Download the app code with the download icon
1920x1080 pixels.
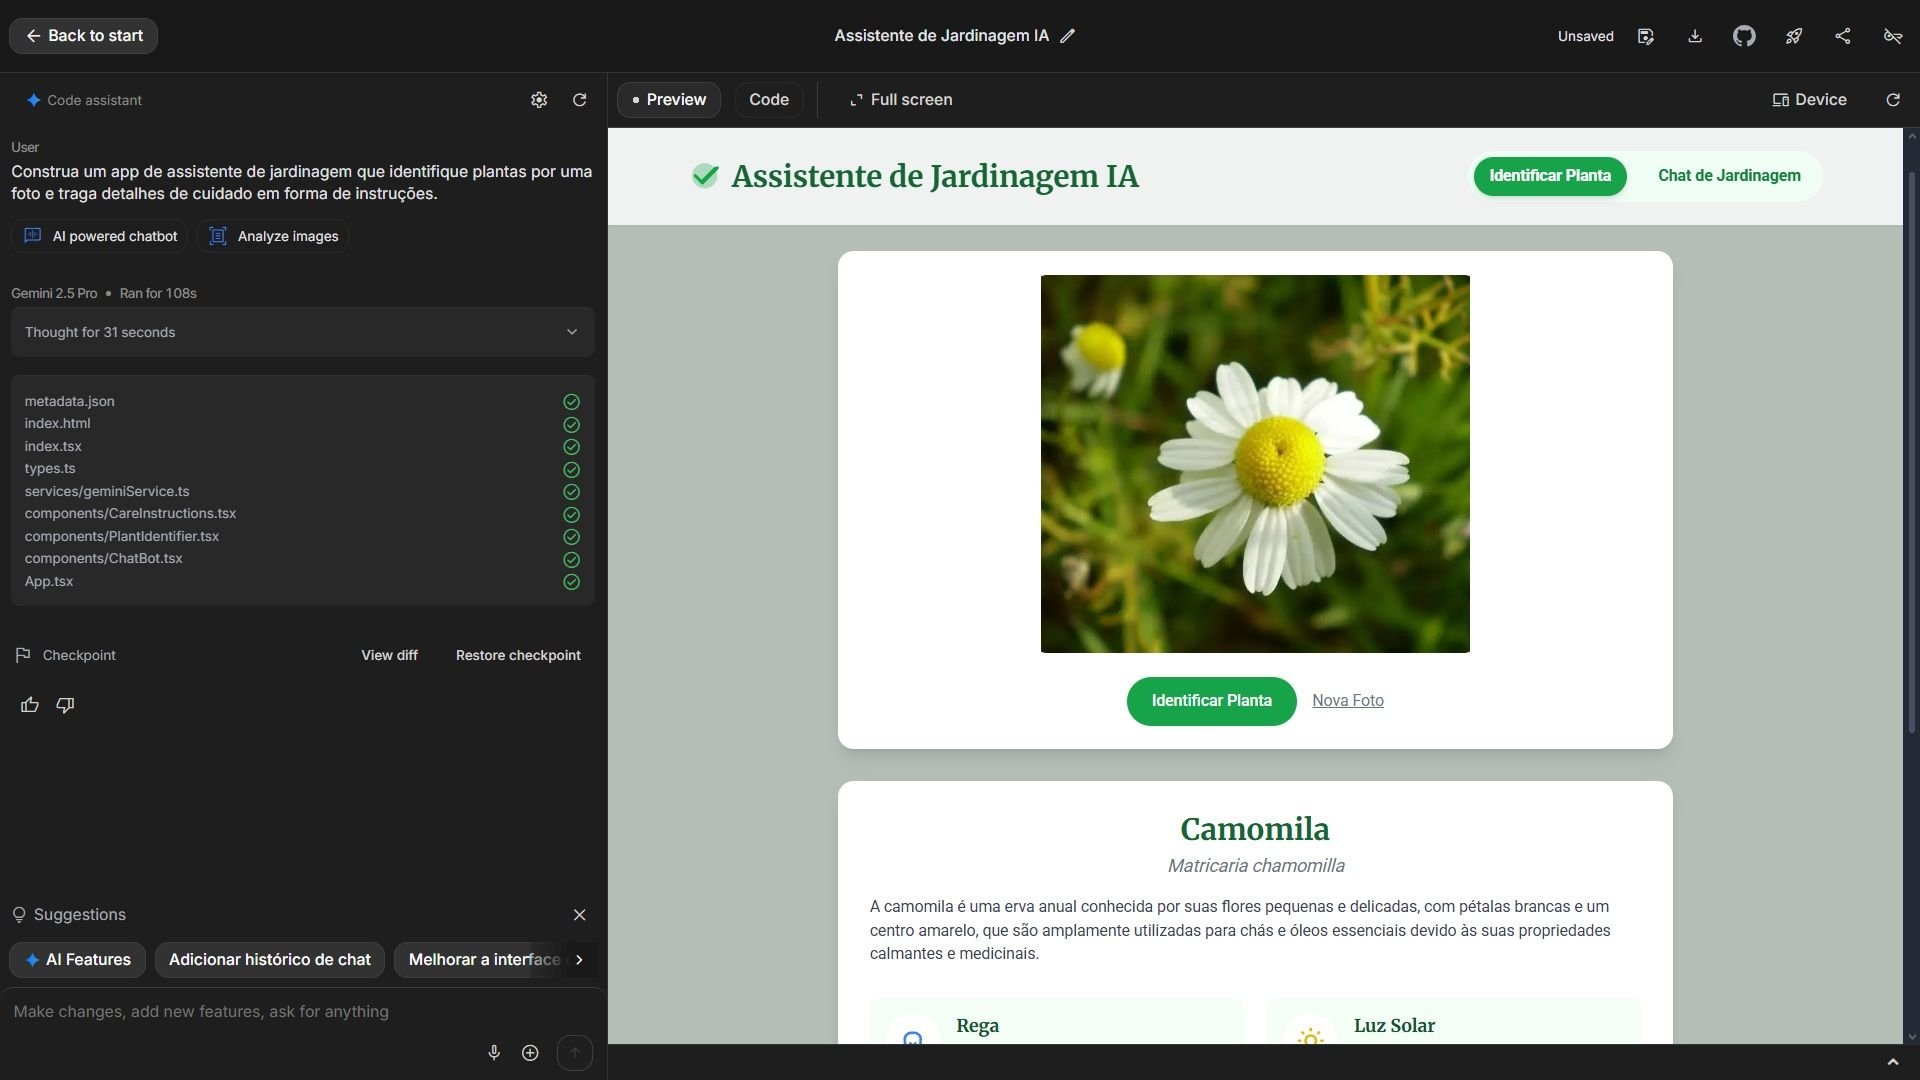coord(1694,36)
